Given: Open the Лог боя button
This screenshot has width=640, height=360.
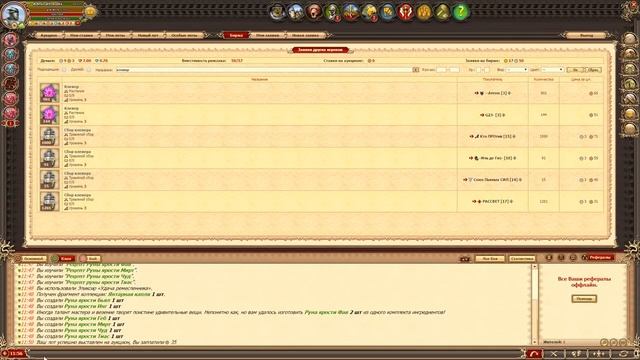Looking at the screenshot, I should 490,258.
